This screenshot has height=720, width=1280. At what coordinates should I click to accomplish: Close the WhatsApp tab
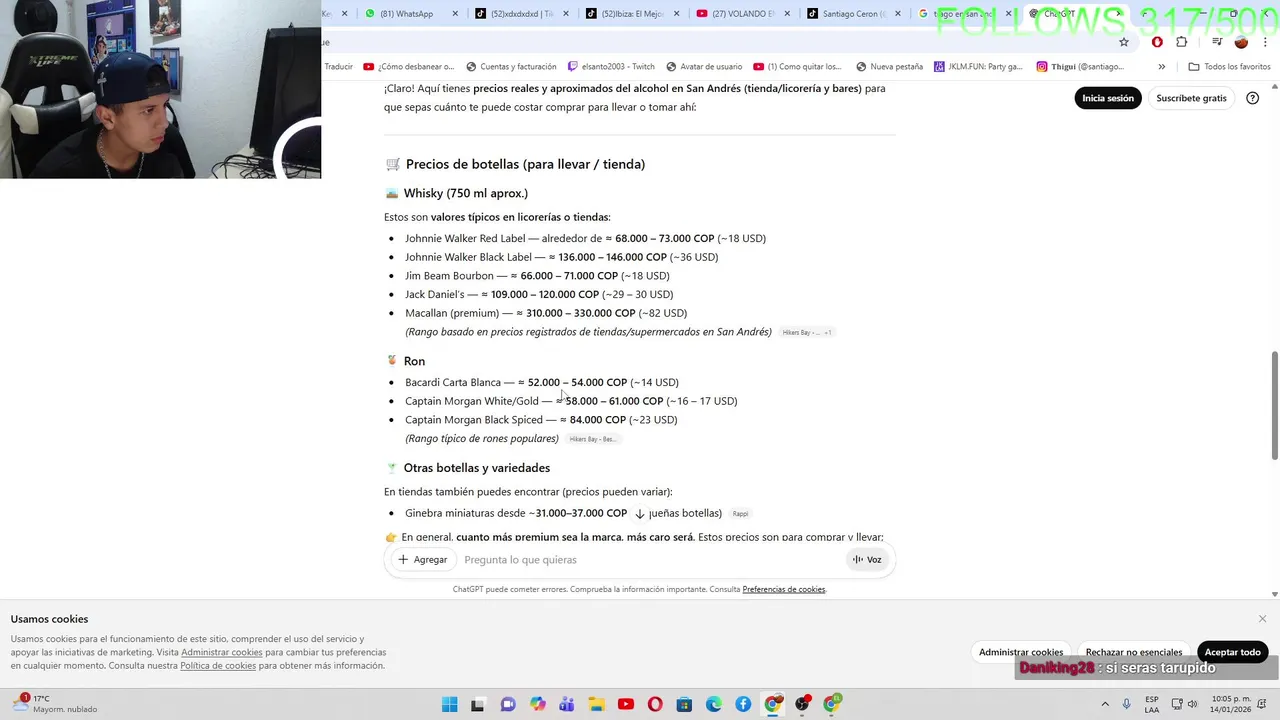pyautogui.click(x=455, y=14)
